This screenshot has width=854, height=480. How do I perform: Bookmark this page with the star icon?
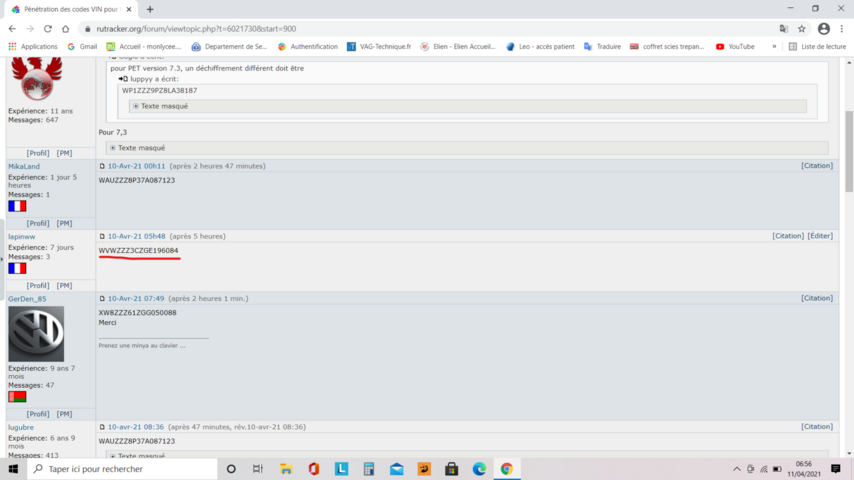tap(802, 29)
